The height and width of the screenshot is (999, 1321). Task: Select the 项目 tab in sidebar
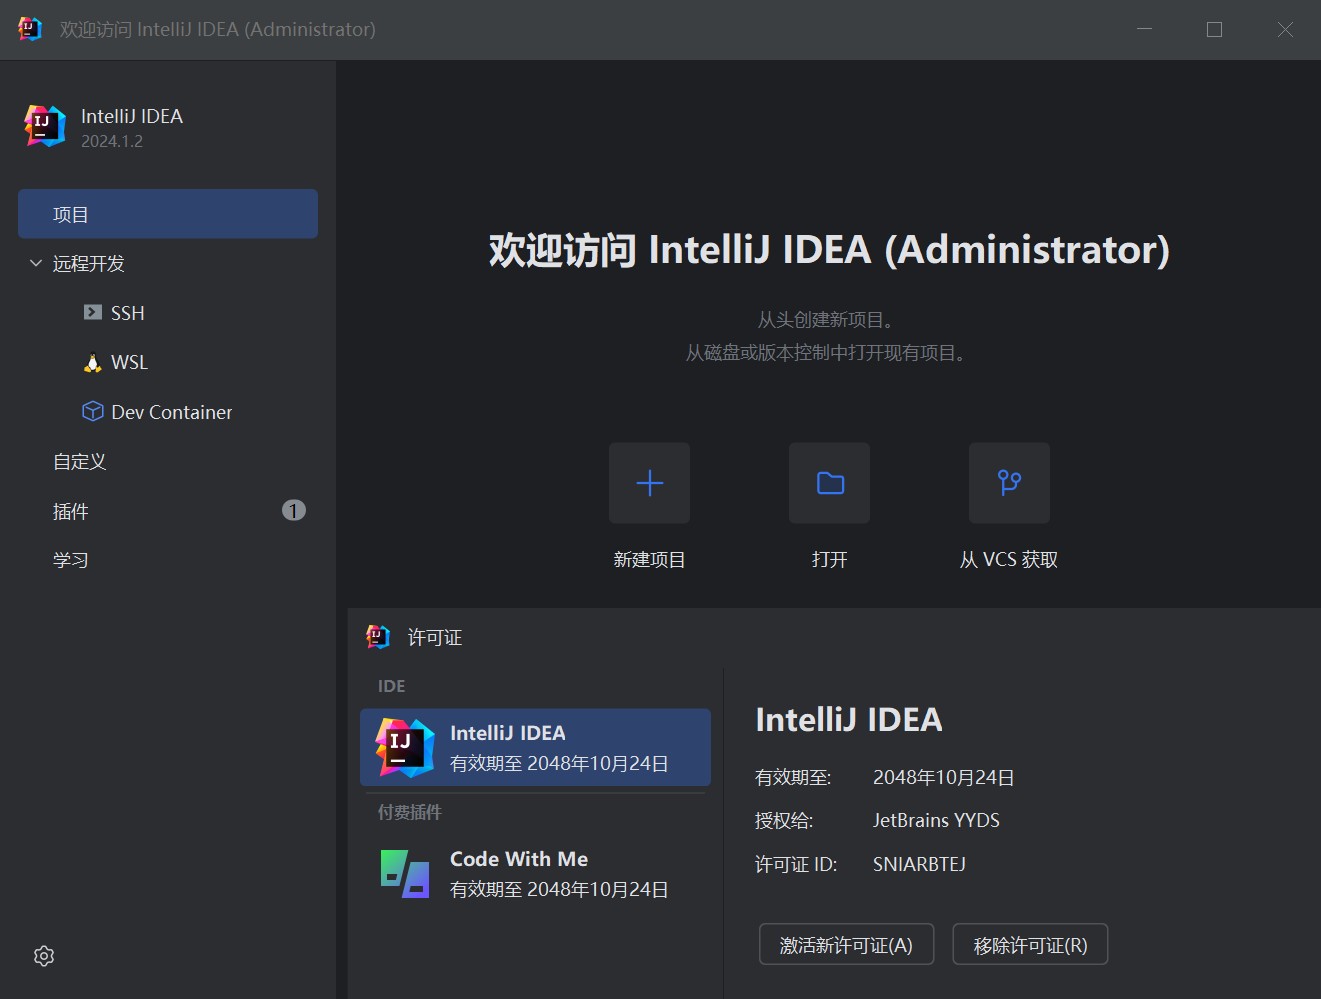pos(168,214)
